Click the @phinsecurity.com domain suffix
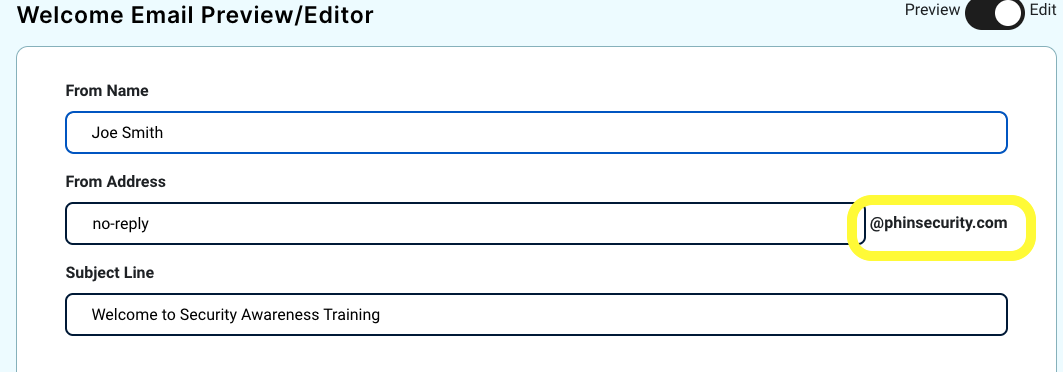Viewport: 1063px width, 372px height. click(938, 223)
